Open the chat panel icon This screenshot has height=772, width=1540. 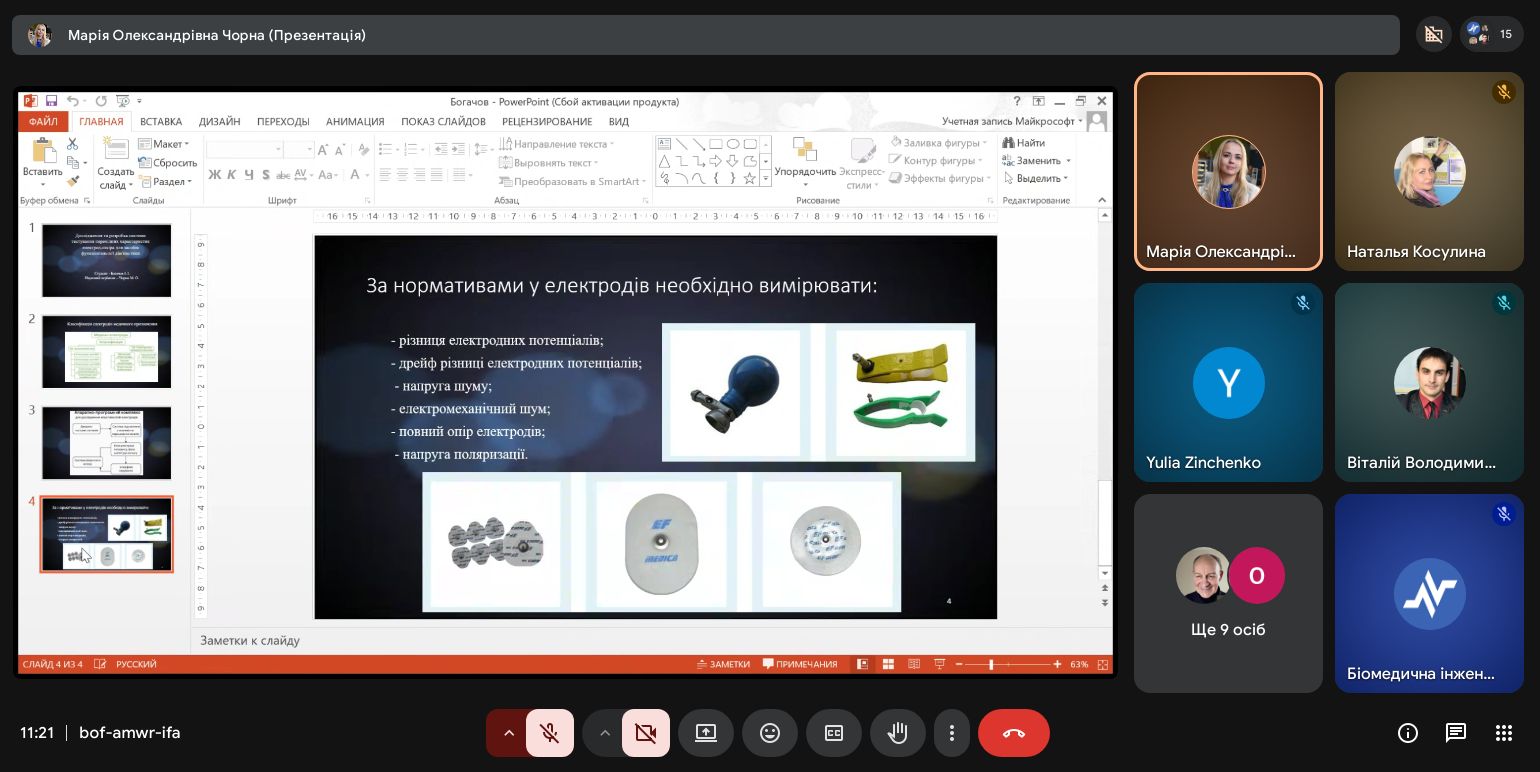pyautogui.click(x=1455, y=733)
